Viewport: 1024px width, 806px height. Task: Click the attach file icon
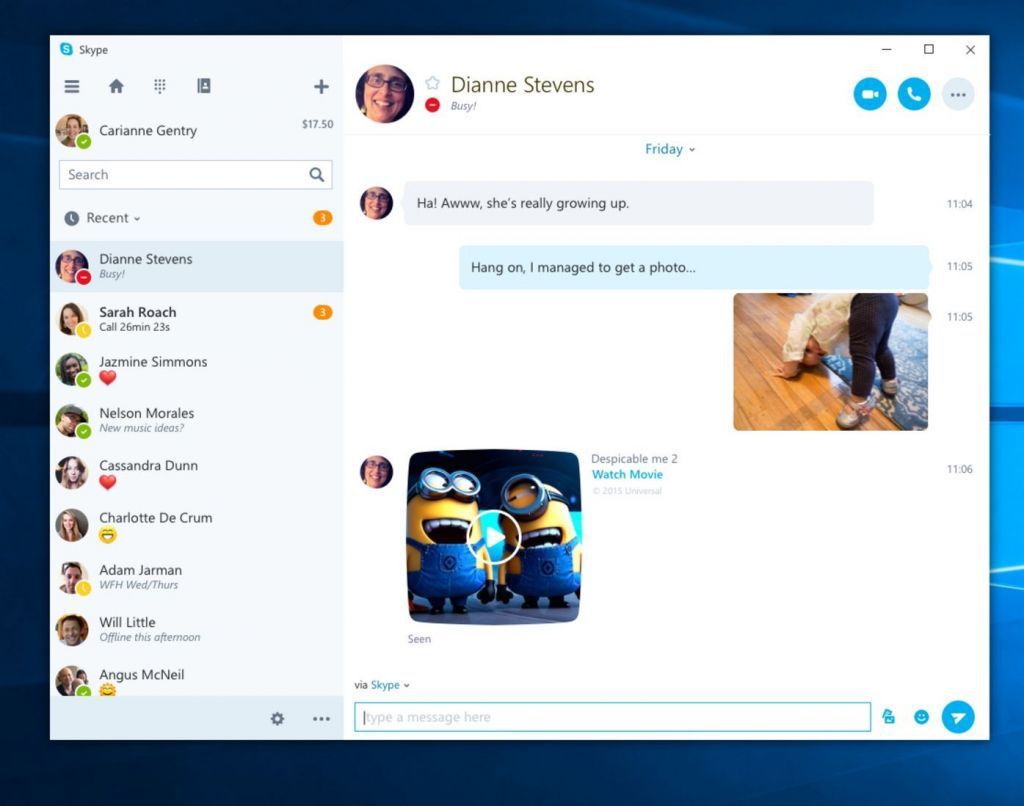(x=888, y=717)
